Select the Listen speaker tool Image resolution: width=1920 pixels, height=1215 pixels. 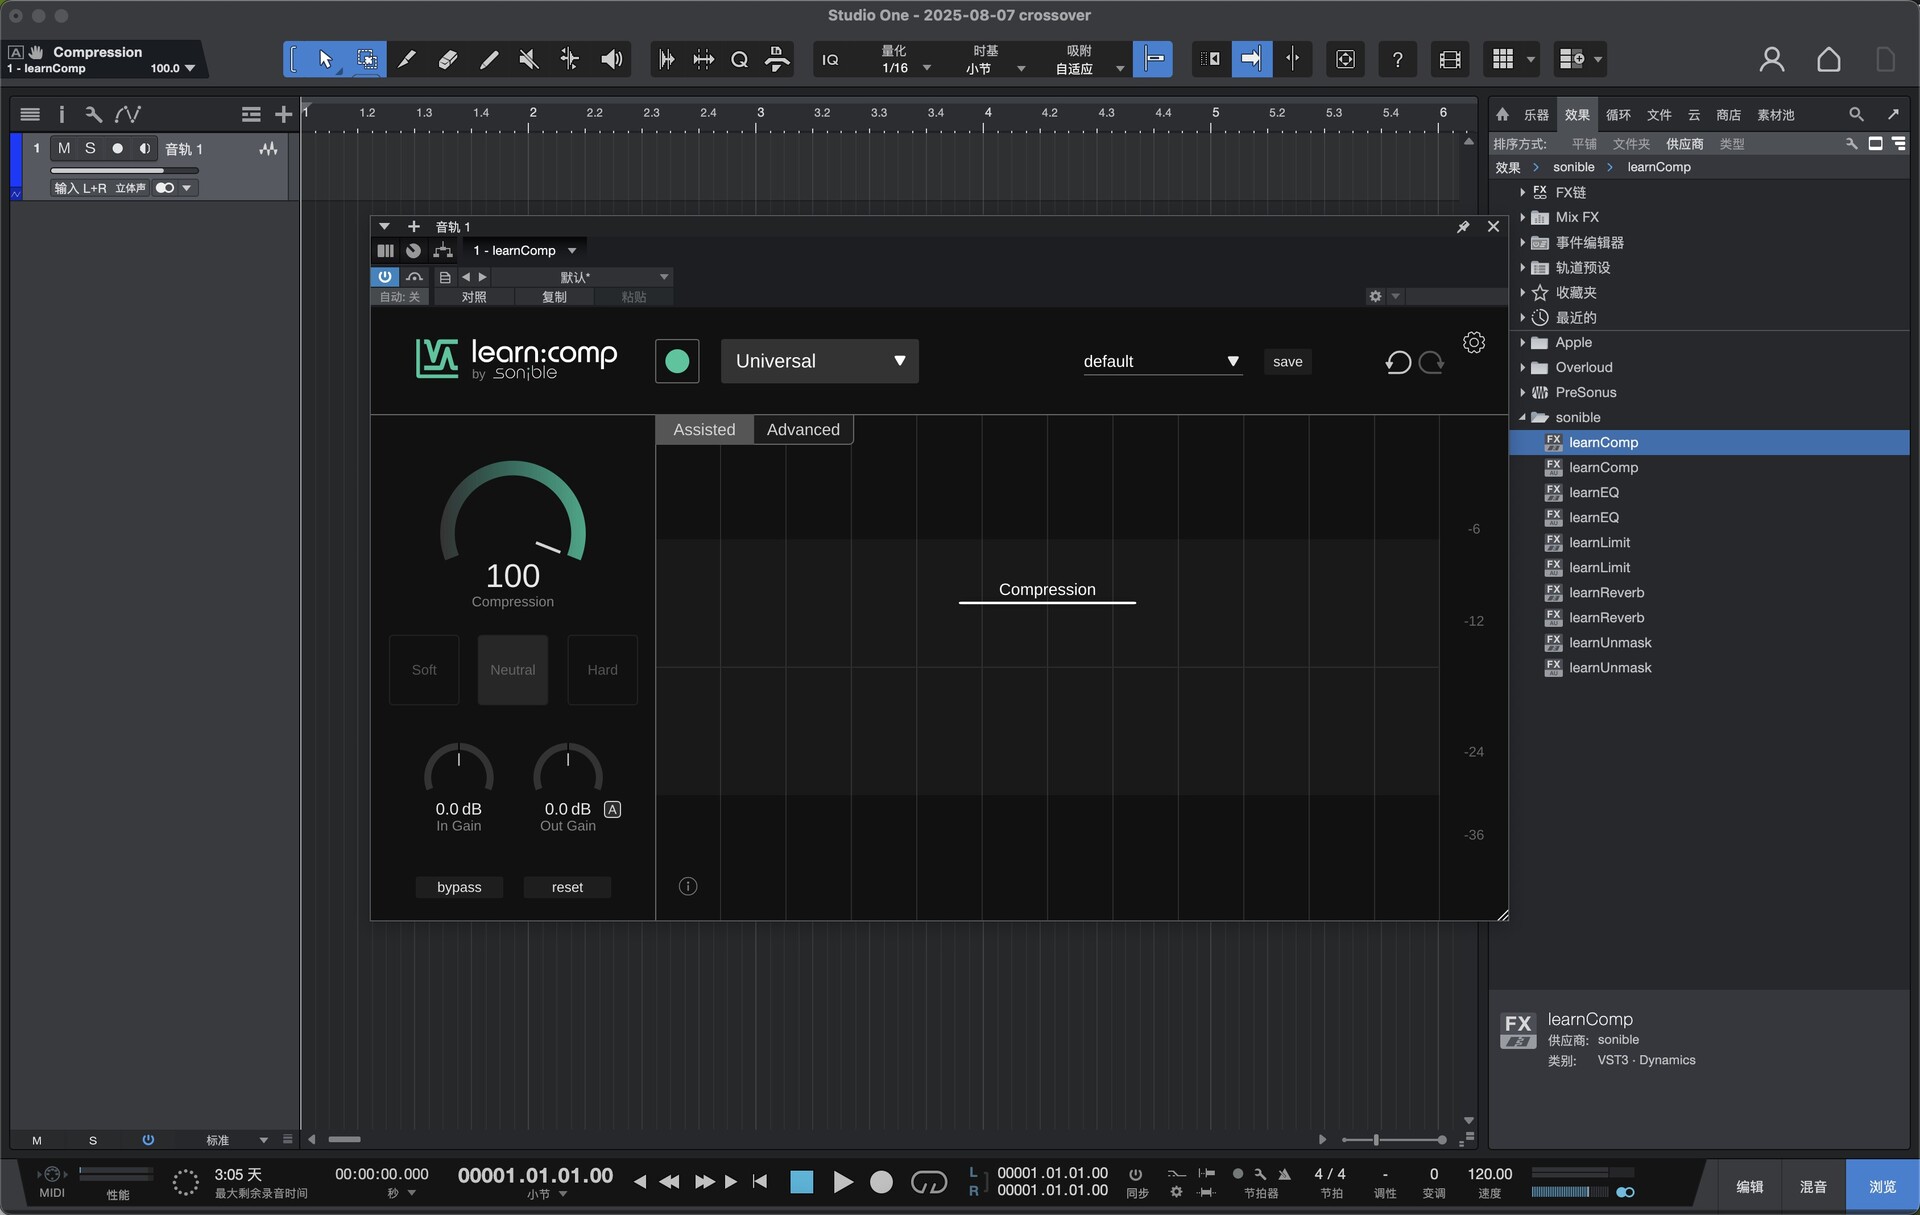[611, 59]
